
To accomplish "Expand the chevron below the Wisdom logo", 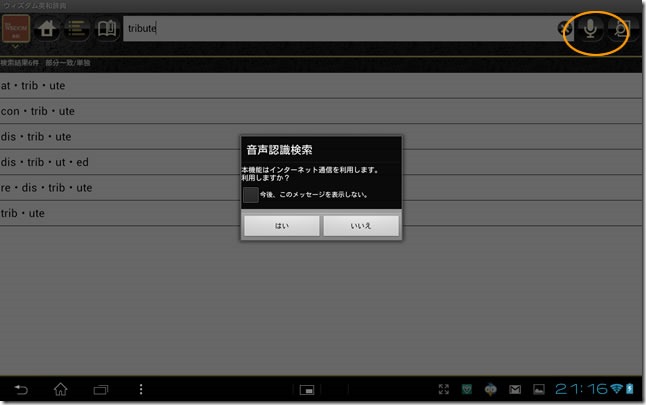I will [x=15, y=47].
